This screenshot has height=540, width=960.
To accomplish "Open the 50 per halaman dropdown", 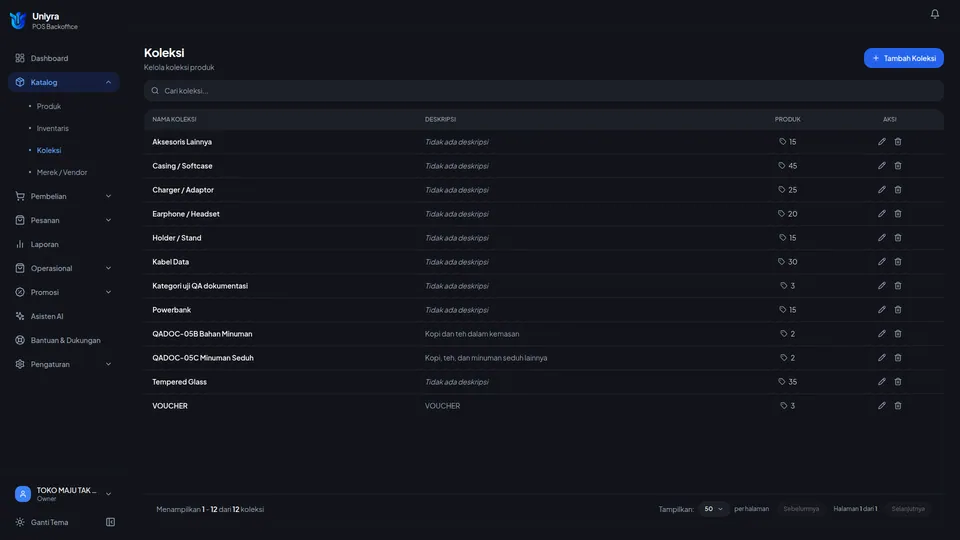I will pyautogui.click(x=713, y=509).
